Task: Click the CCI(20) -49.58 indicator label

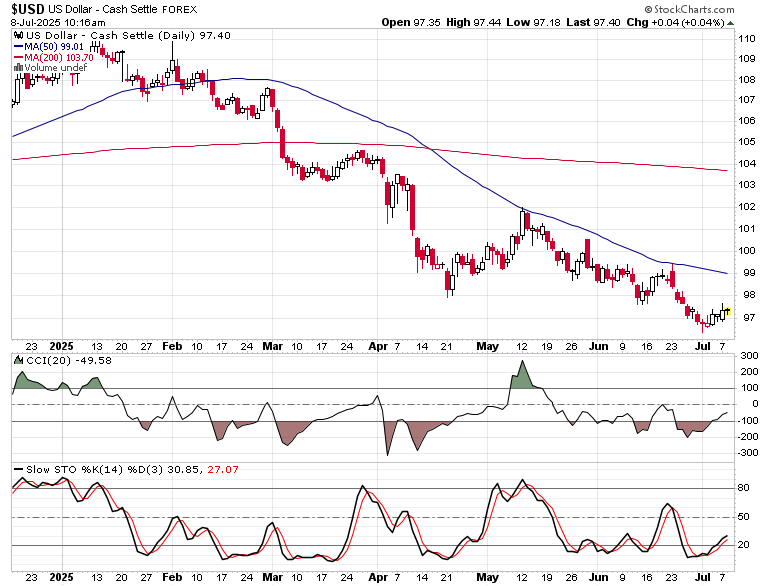Action: coord(69,361)
